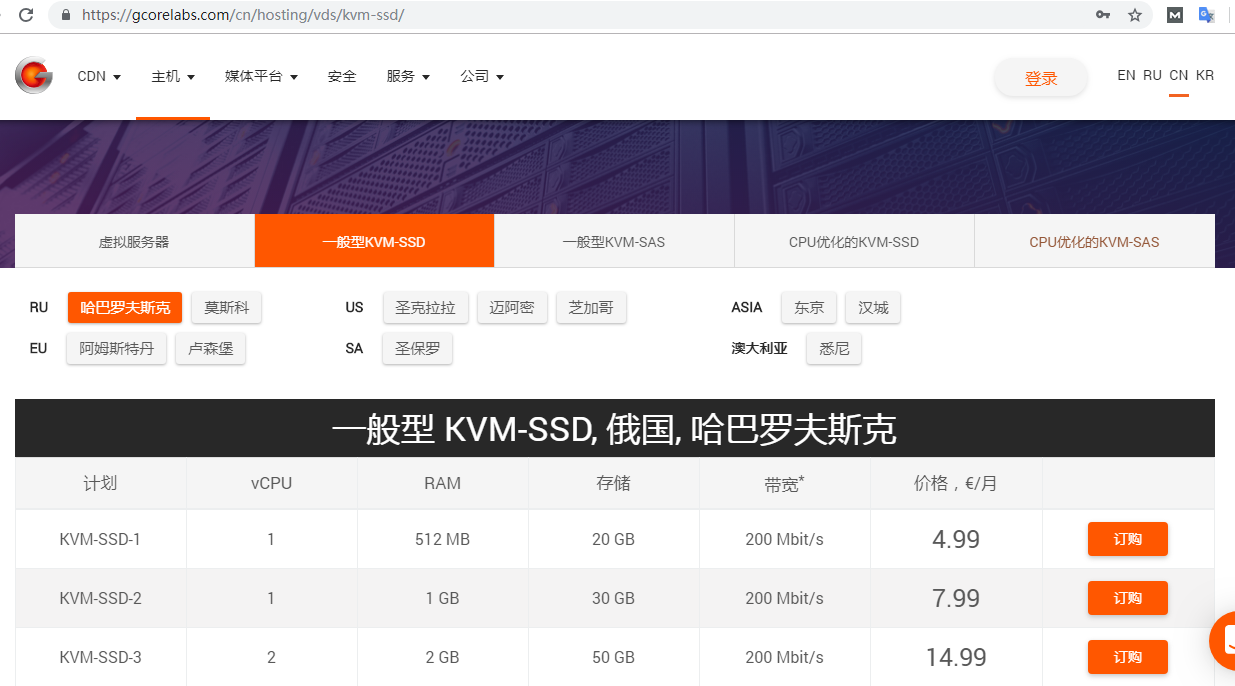Click the padlock site security icon
1235x686 pixels.
click(x=65, y=15)
